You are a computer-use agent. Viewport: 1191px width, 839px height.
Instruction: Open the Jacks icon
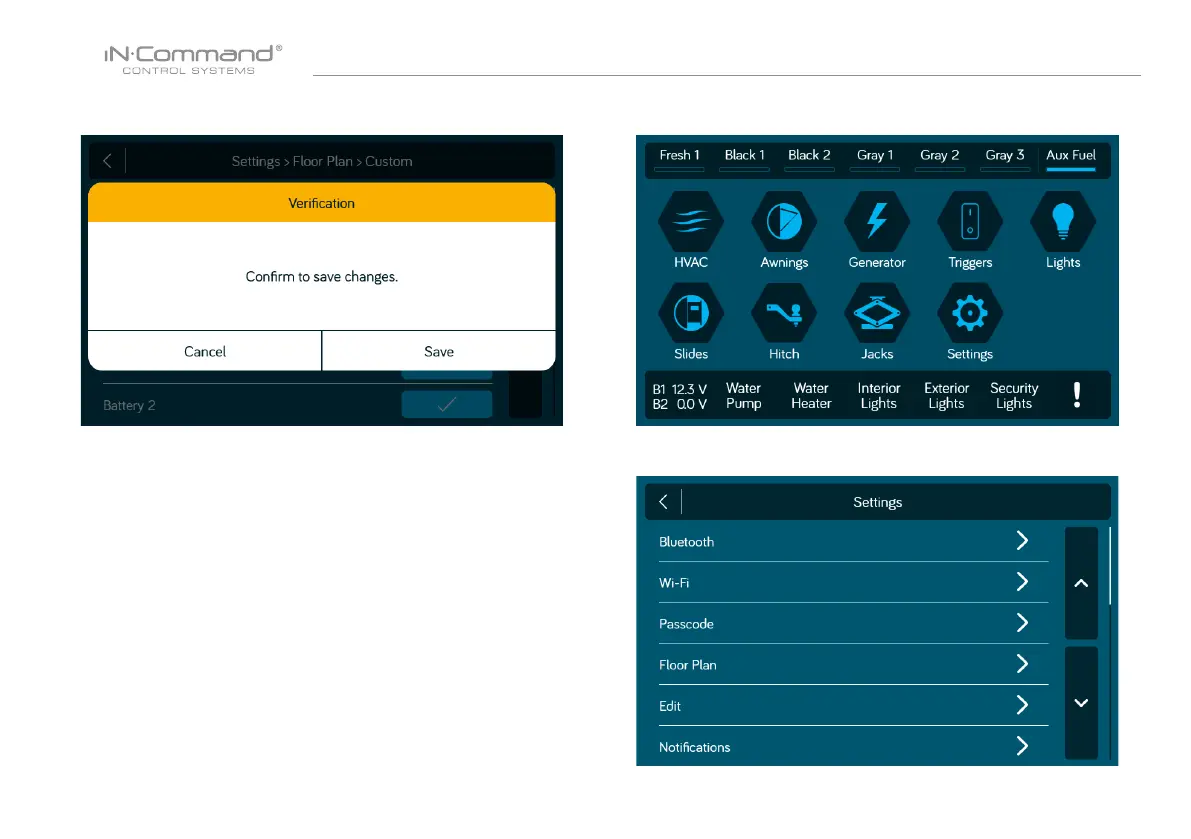pos(877,313)
